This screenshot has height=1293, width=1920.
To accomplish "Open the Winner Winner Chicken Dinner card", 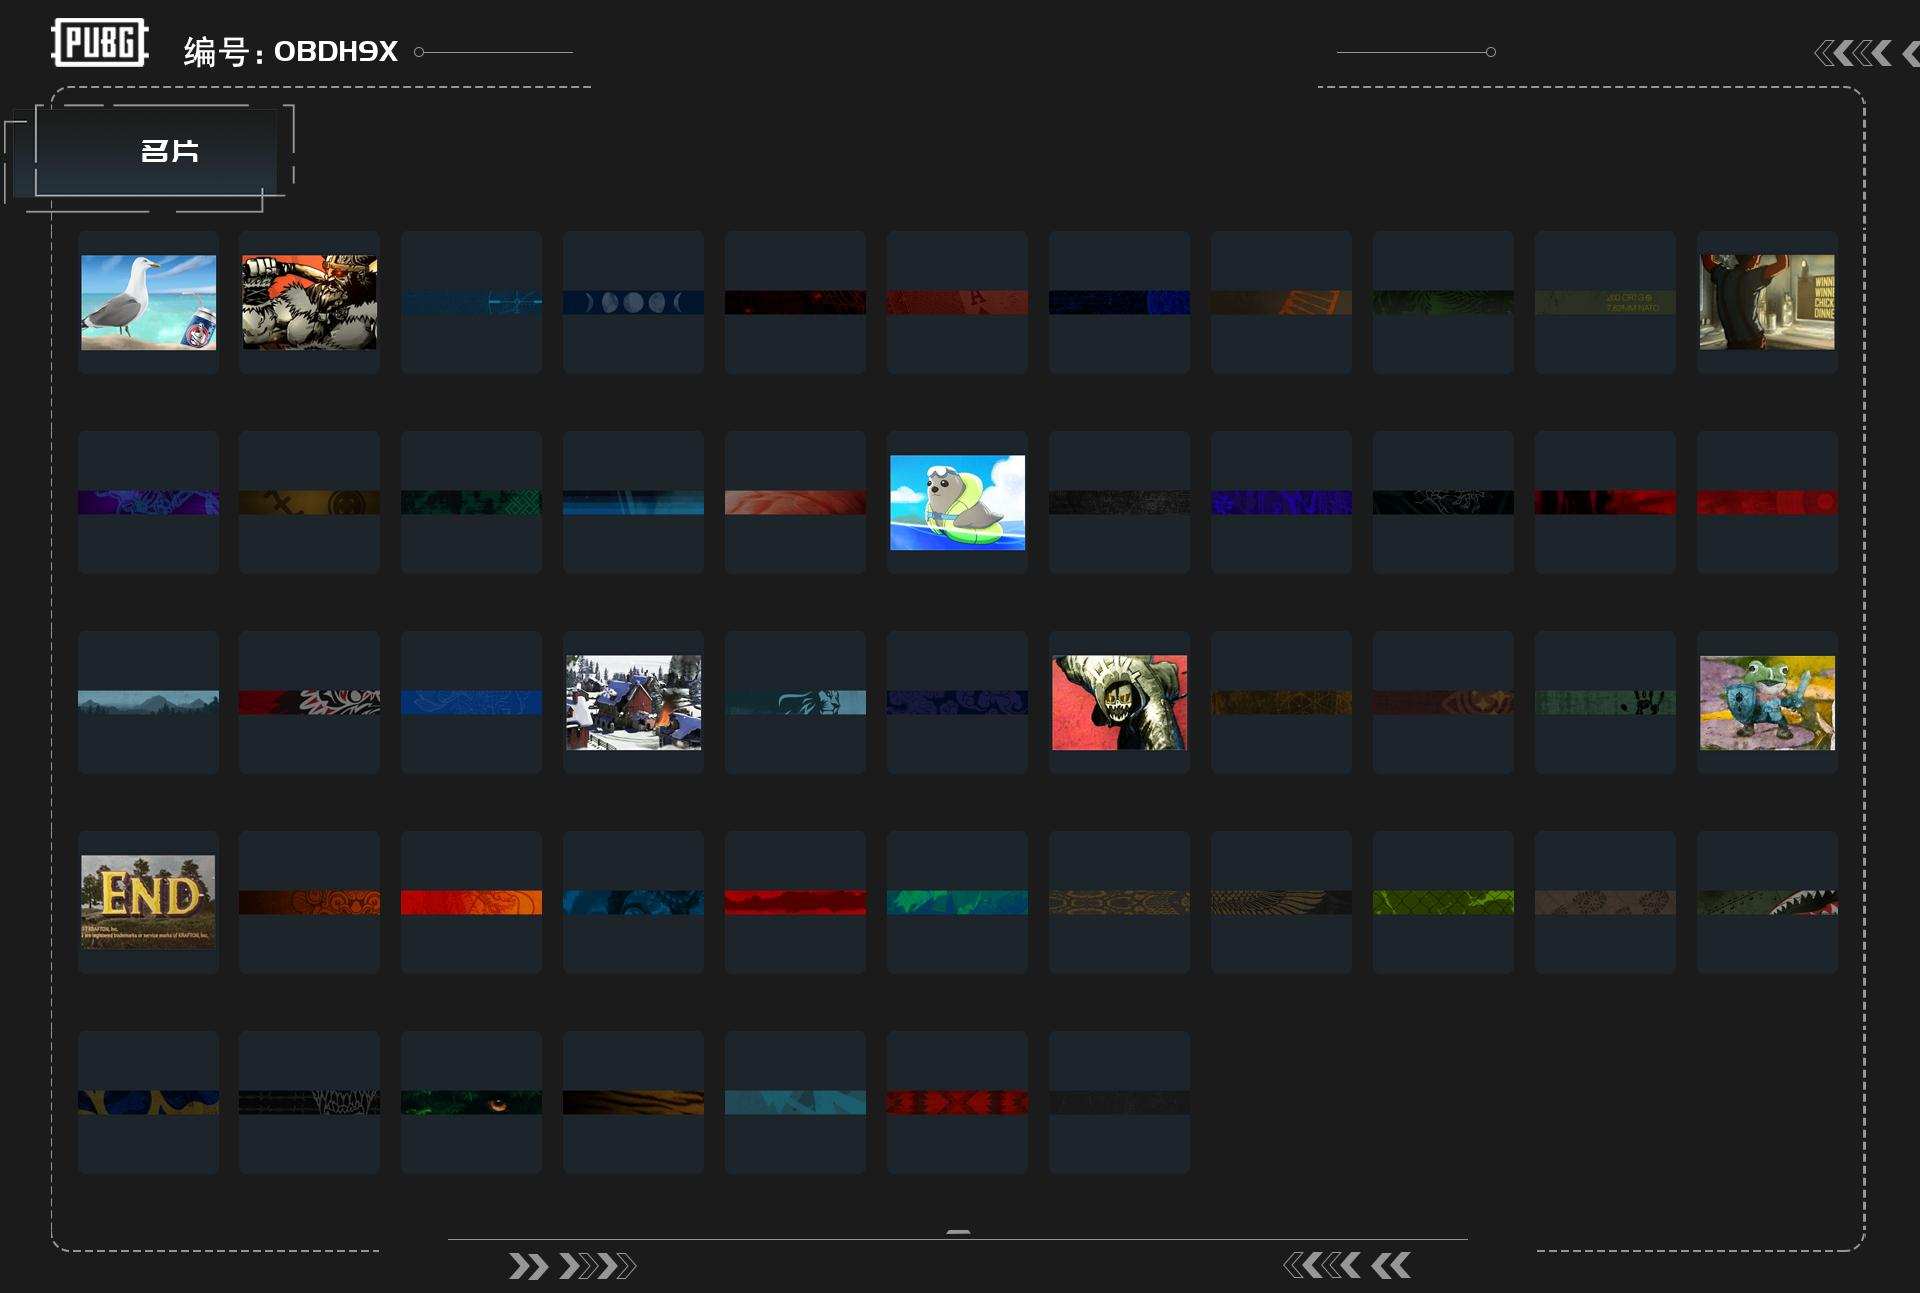I will 1767,302.
